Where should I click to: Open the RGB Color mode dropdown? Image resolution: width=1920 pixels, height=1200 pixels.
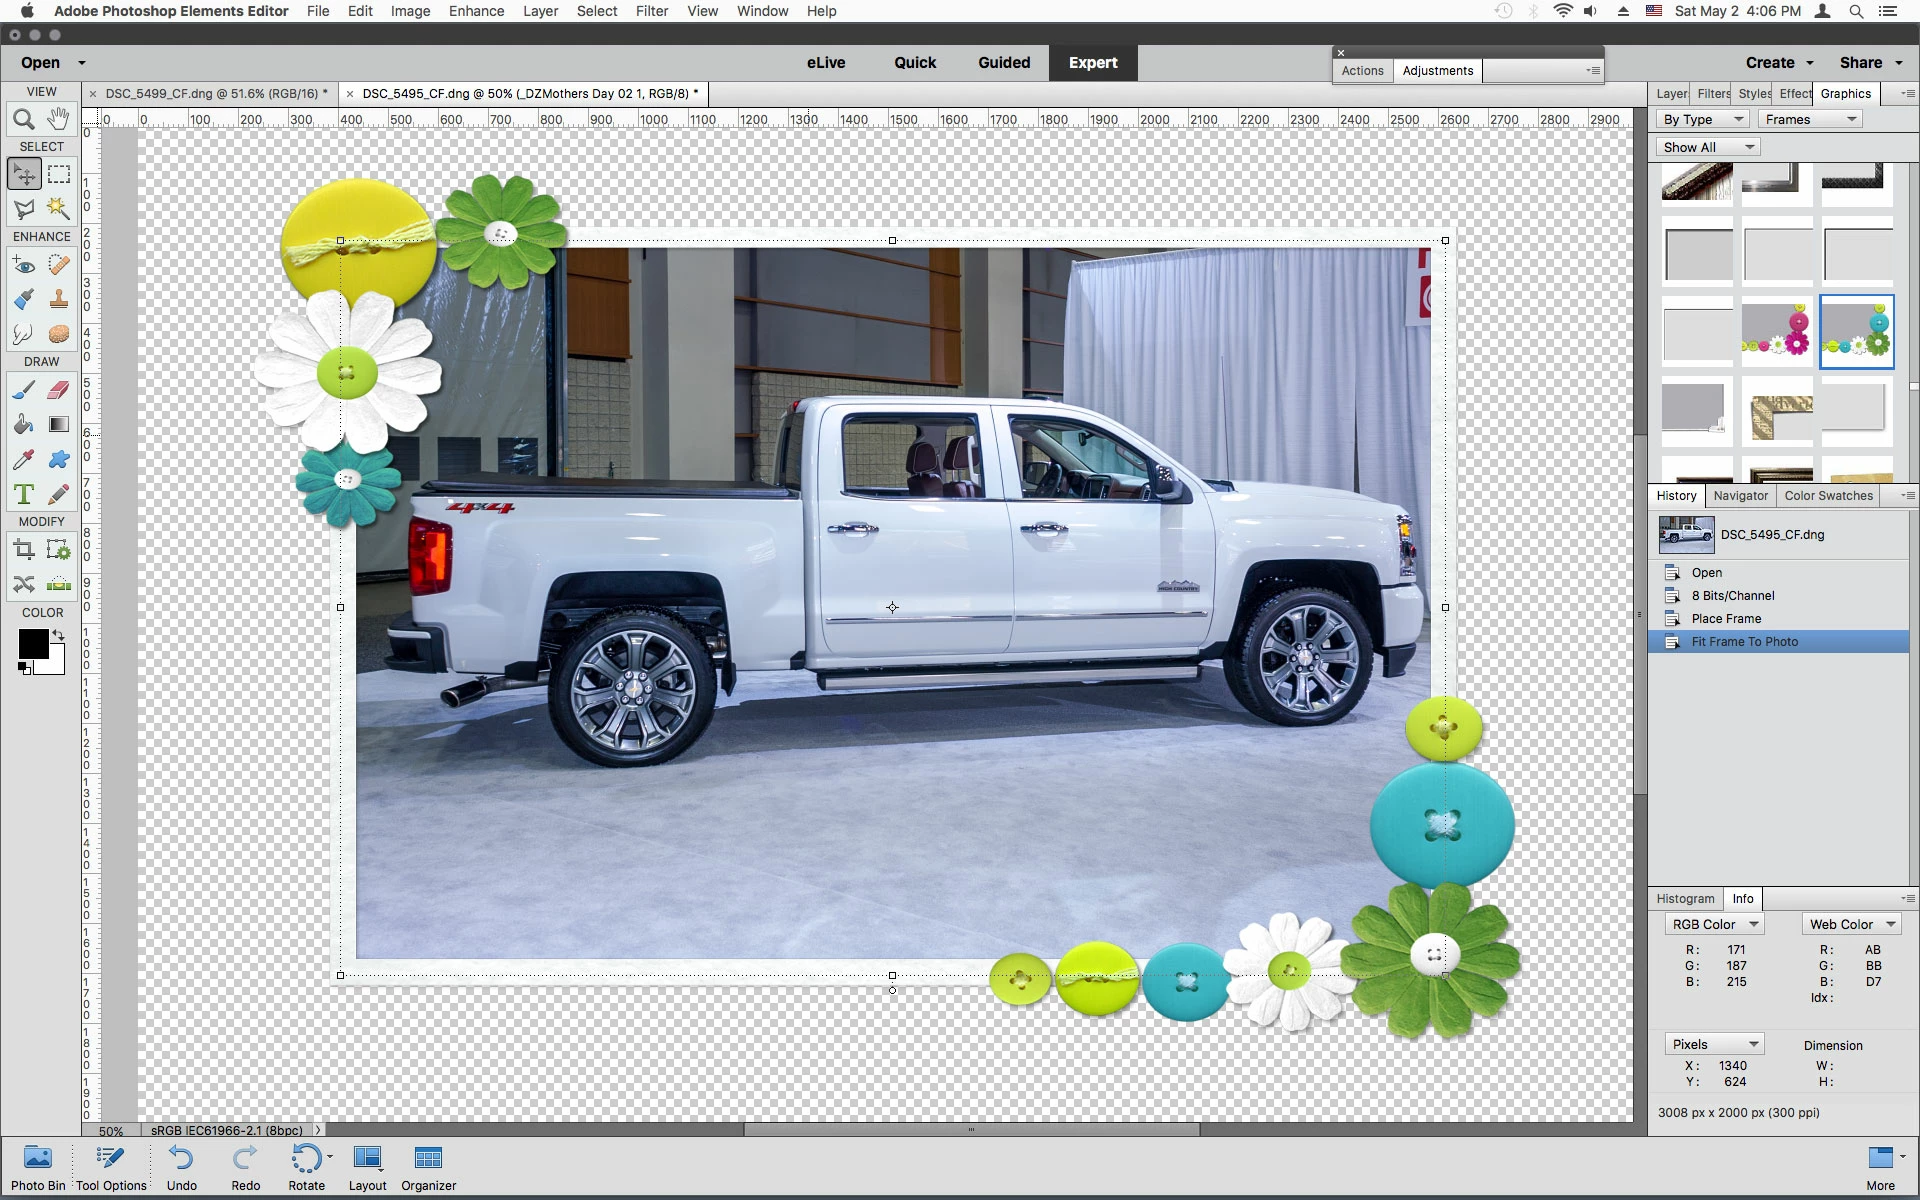(1714, 924)
